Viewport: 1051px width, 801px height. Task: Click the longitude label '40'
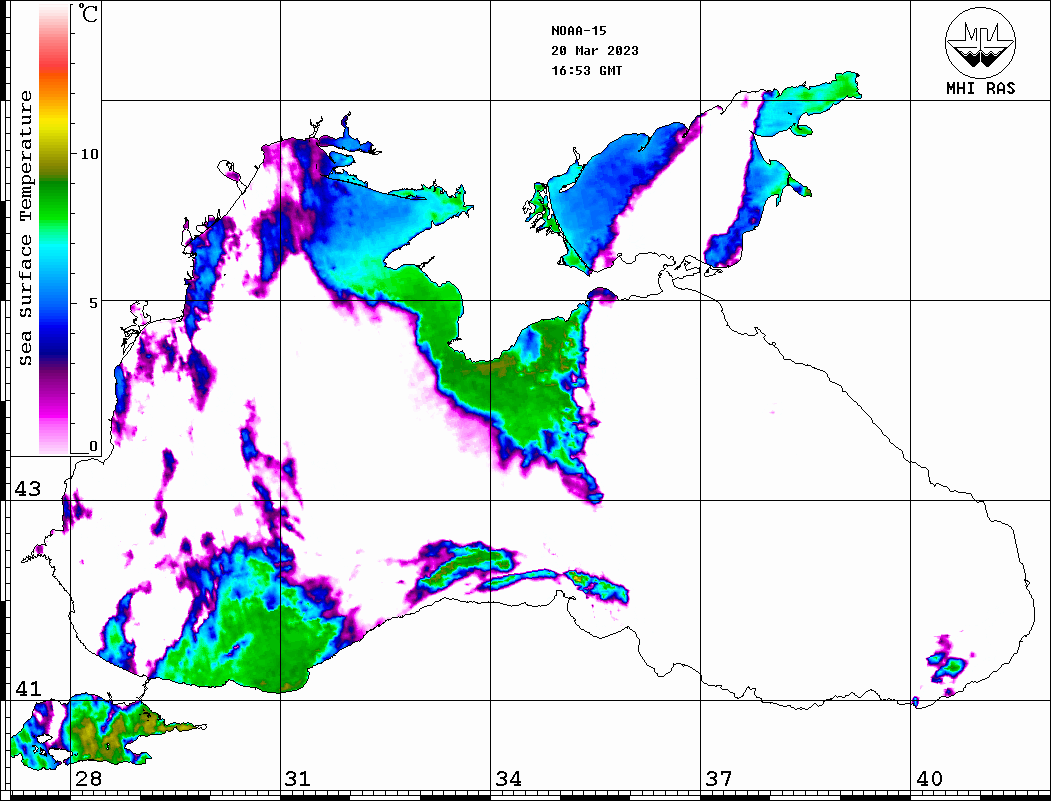929,779
